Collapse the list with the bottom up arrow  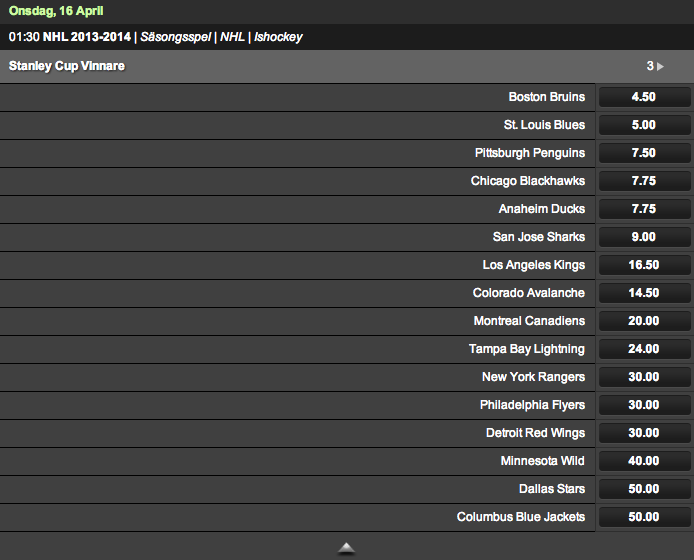[x=347, y=548]
